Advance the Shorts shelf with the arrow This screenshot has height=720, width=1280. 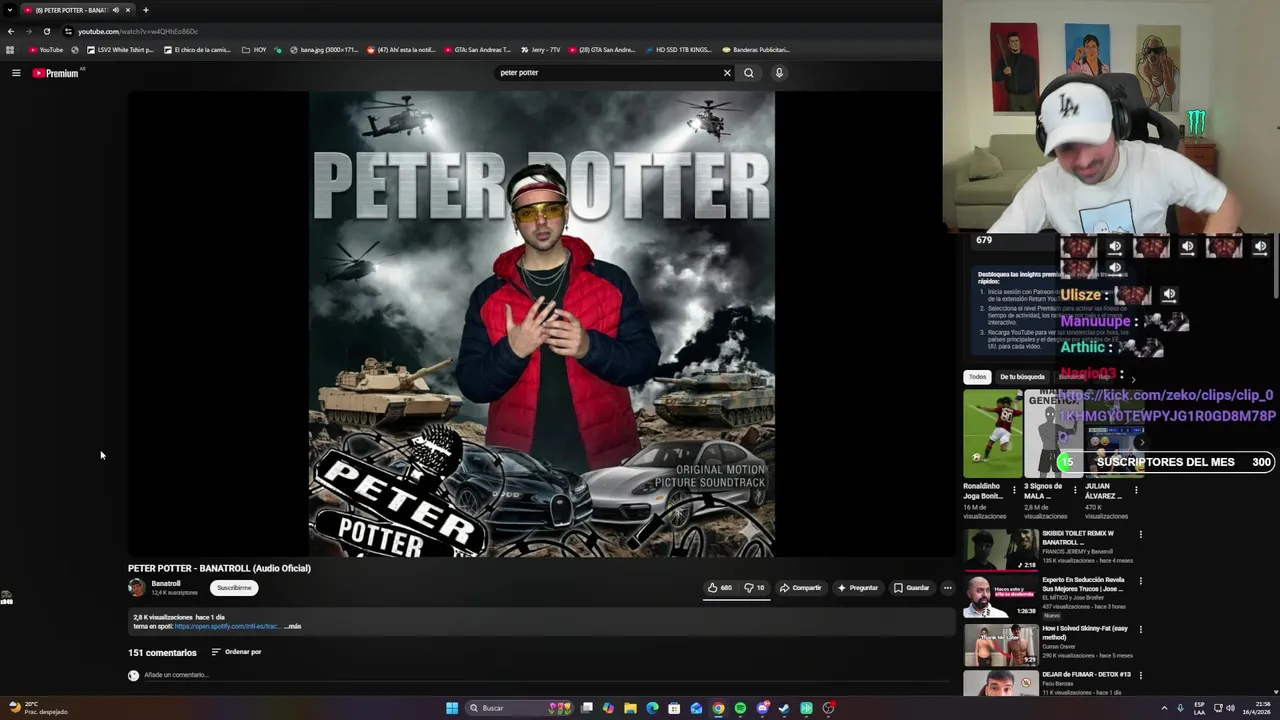click(1141, 442)
